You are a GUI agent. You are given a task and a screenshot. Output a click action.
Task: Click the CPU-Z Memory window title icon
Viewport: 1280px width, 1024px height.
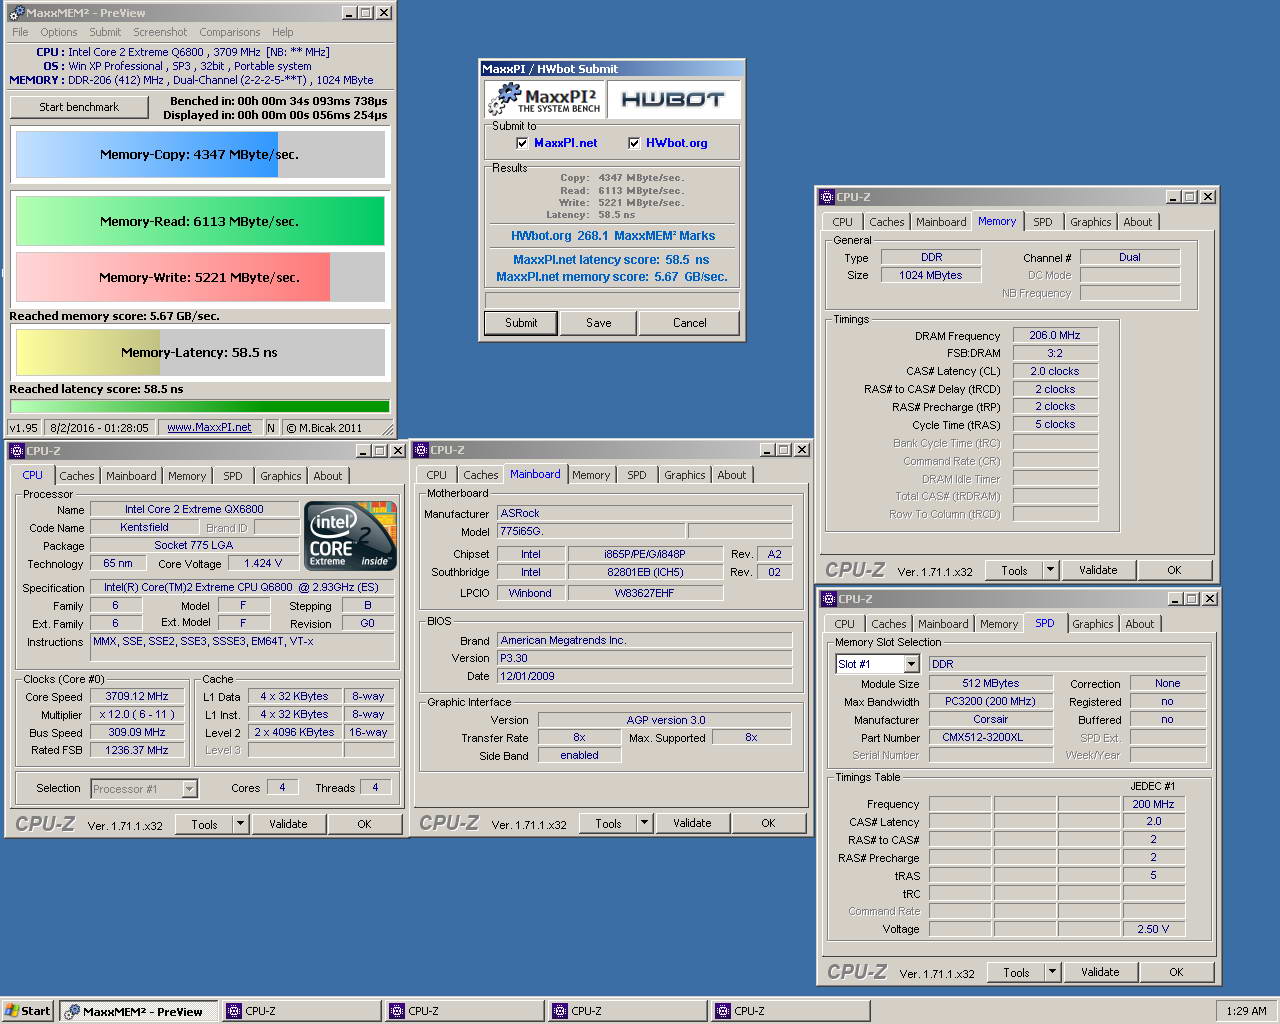[827, 197]
